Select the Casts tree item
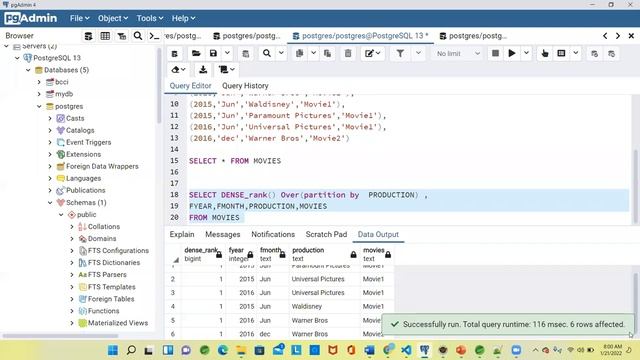 (x=75, y=118)
